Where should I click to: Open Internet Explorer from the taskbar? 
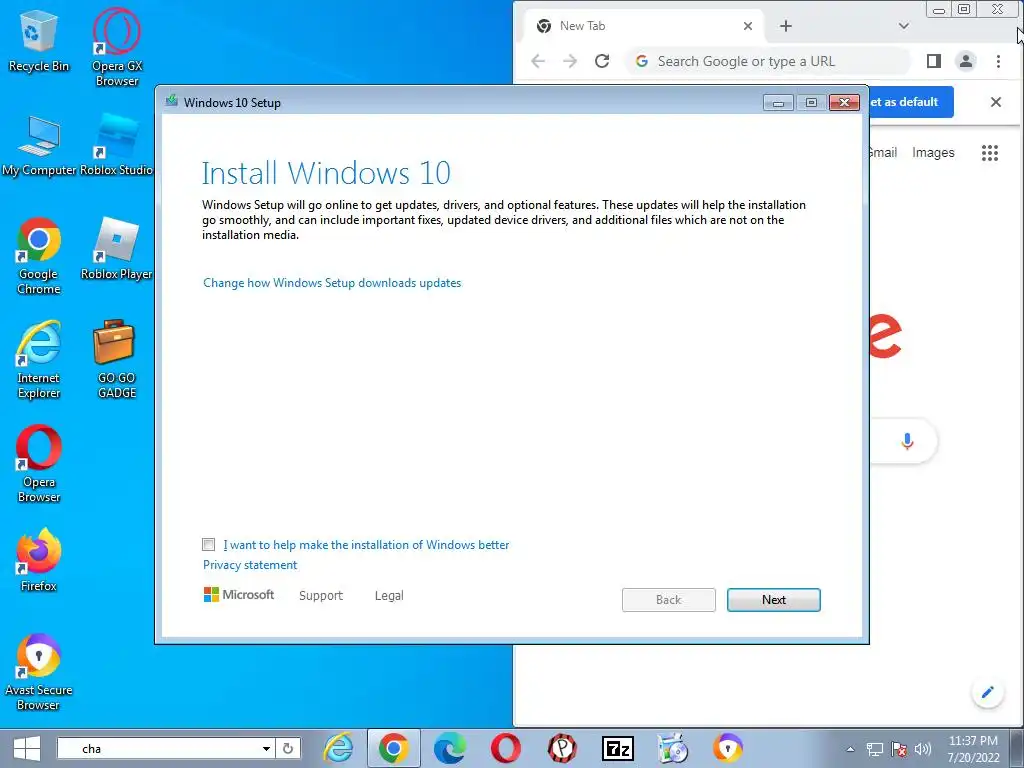pos(338,748)
